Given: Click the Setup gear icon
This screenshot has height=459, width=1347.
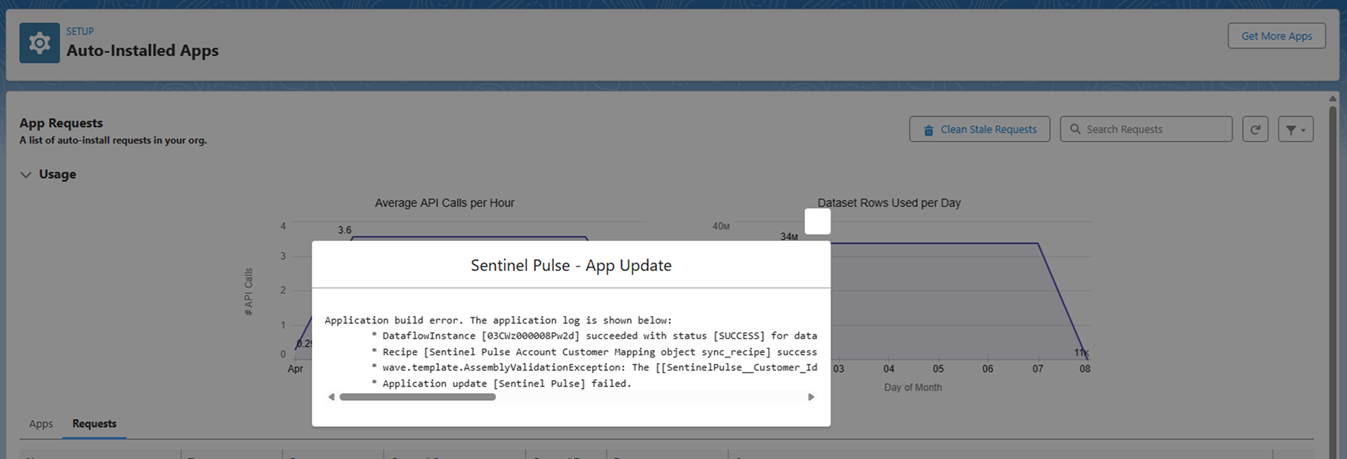Looking at the screenshot, I should (x=40, y=44).
